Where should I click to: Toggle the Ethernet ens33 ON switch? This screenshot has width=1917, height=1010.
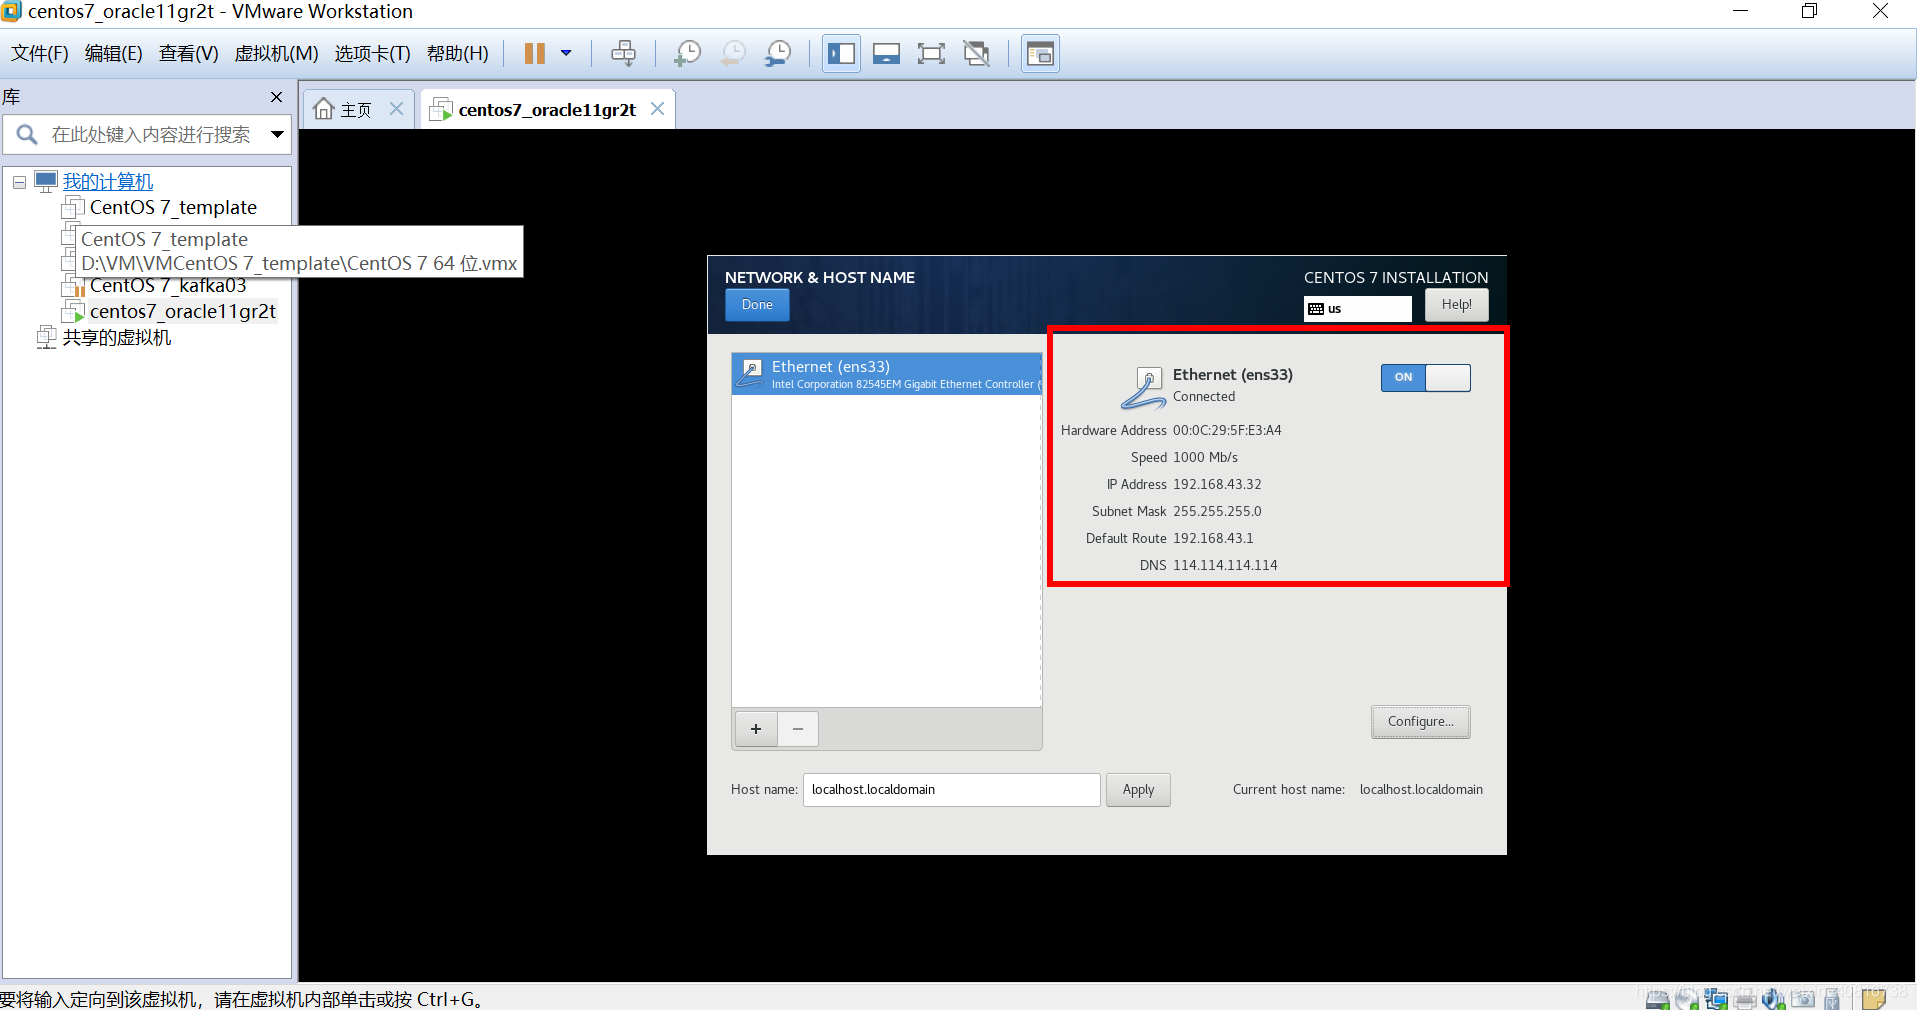coord(1425,378)
